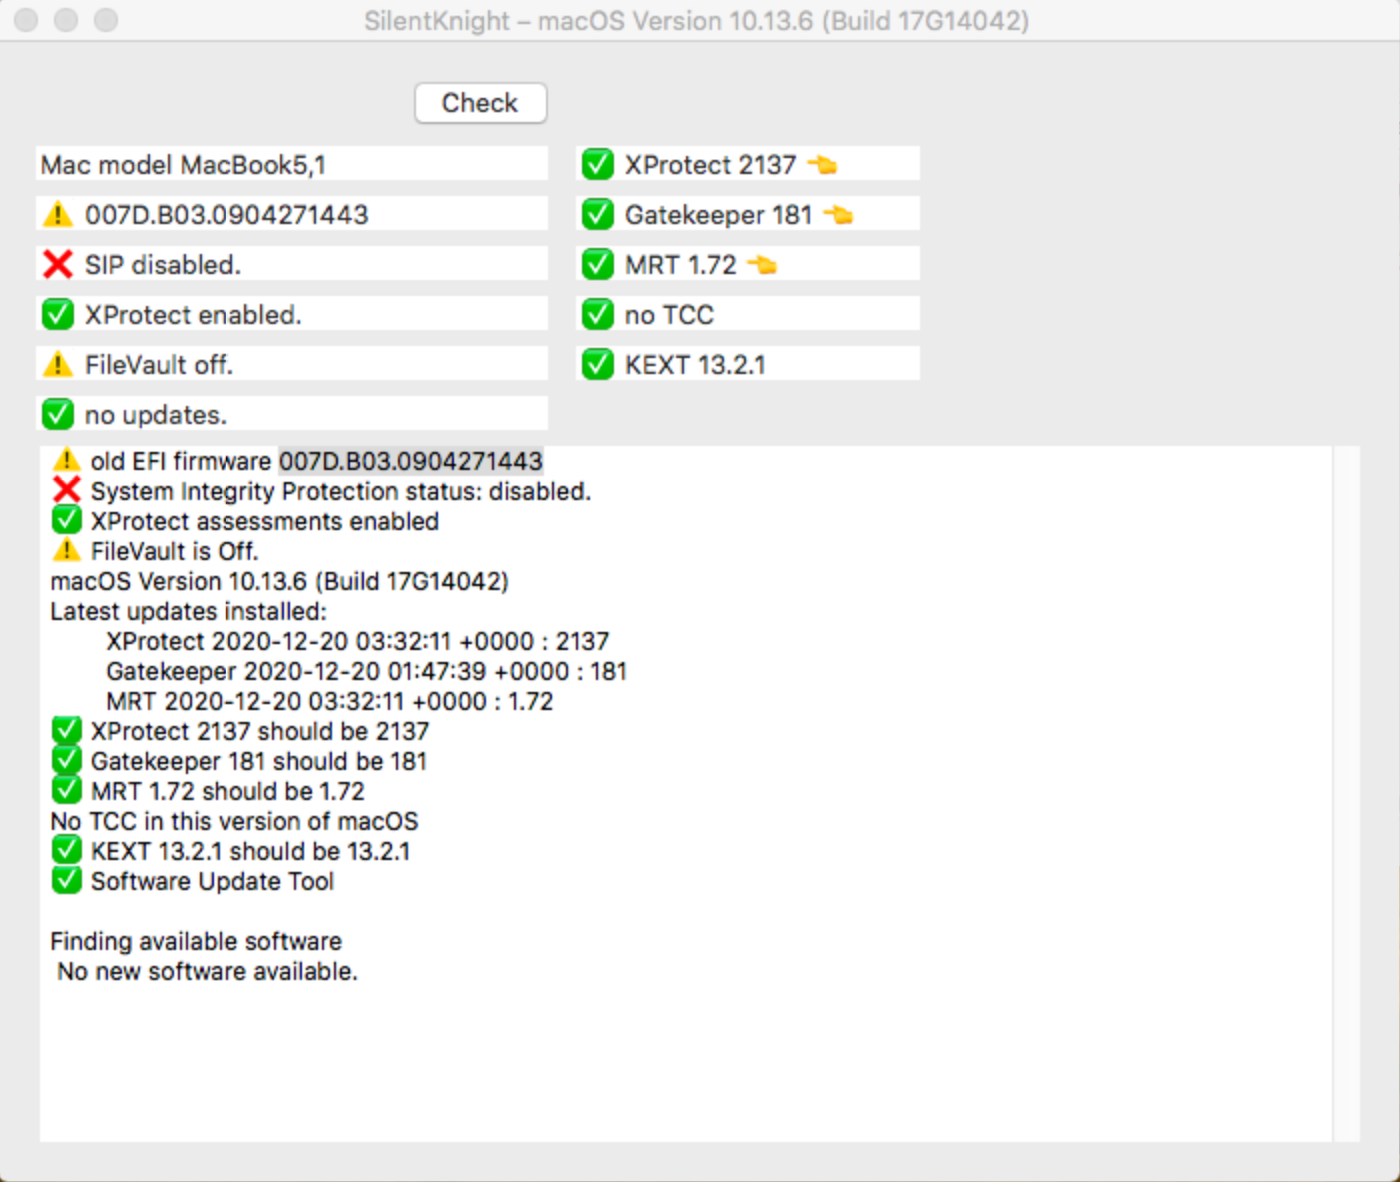Click the XProtect 2137 version text
This screenshot has height=1182, width=1400.
pyautogui.click(x=710, y=165)
